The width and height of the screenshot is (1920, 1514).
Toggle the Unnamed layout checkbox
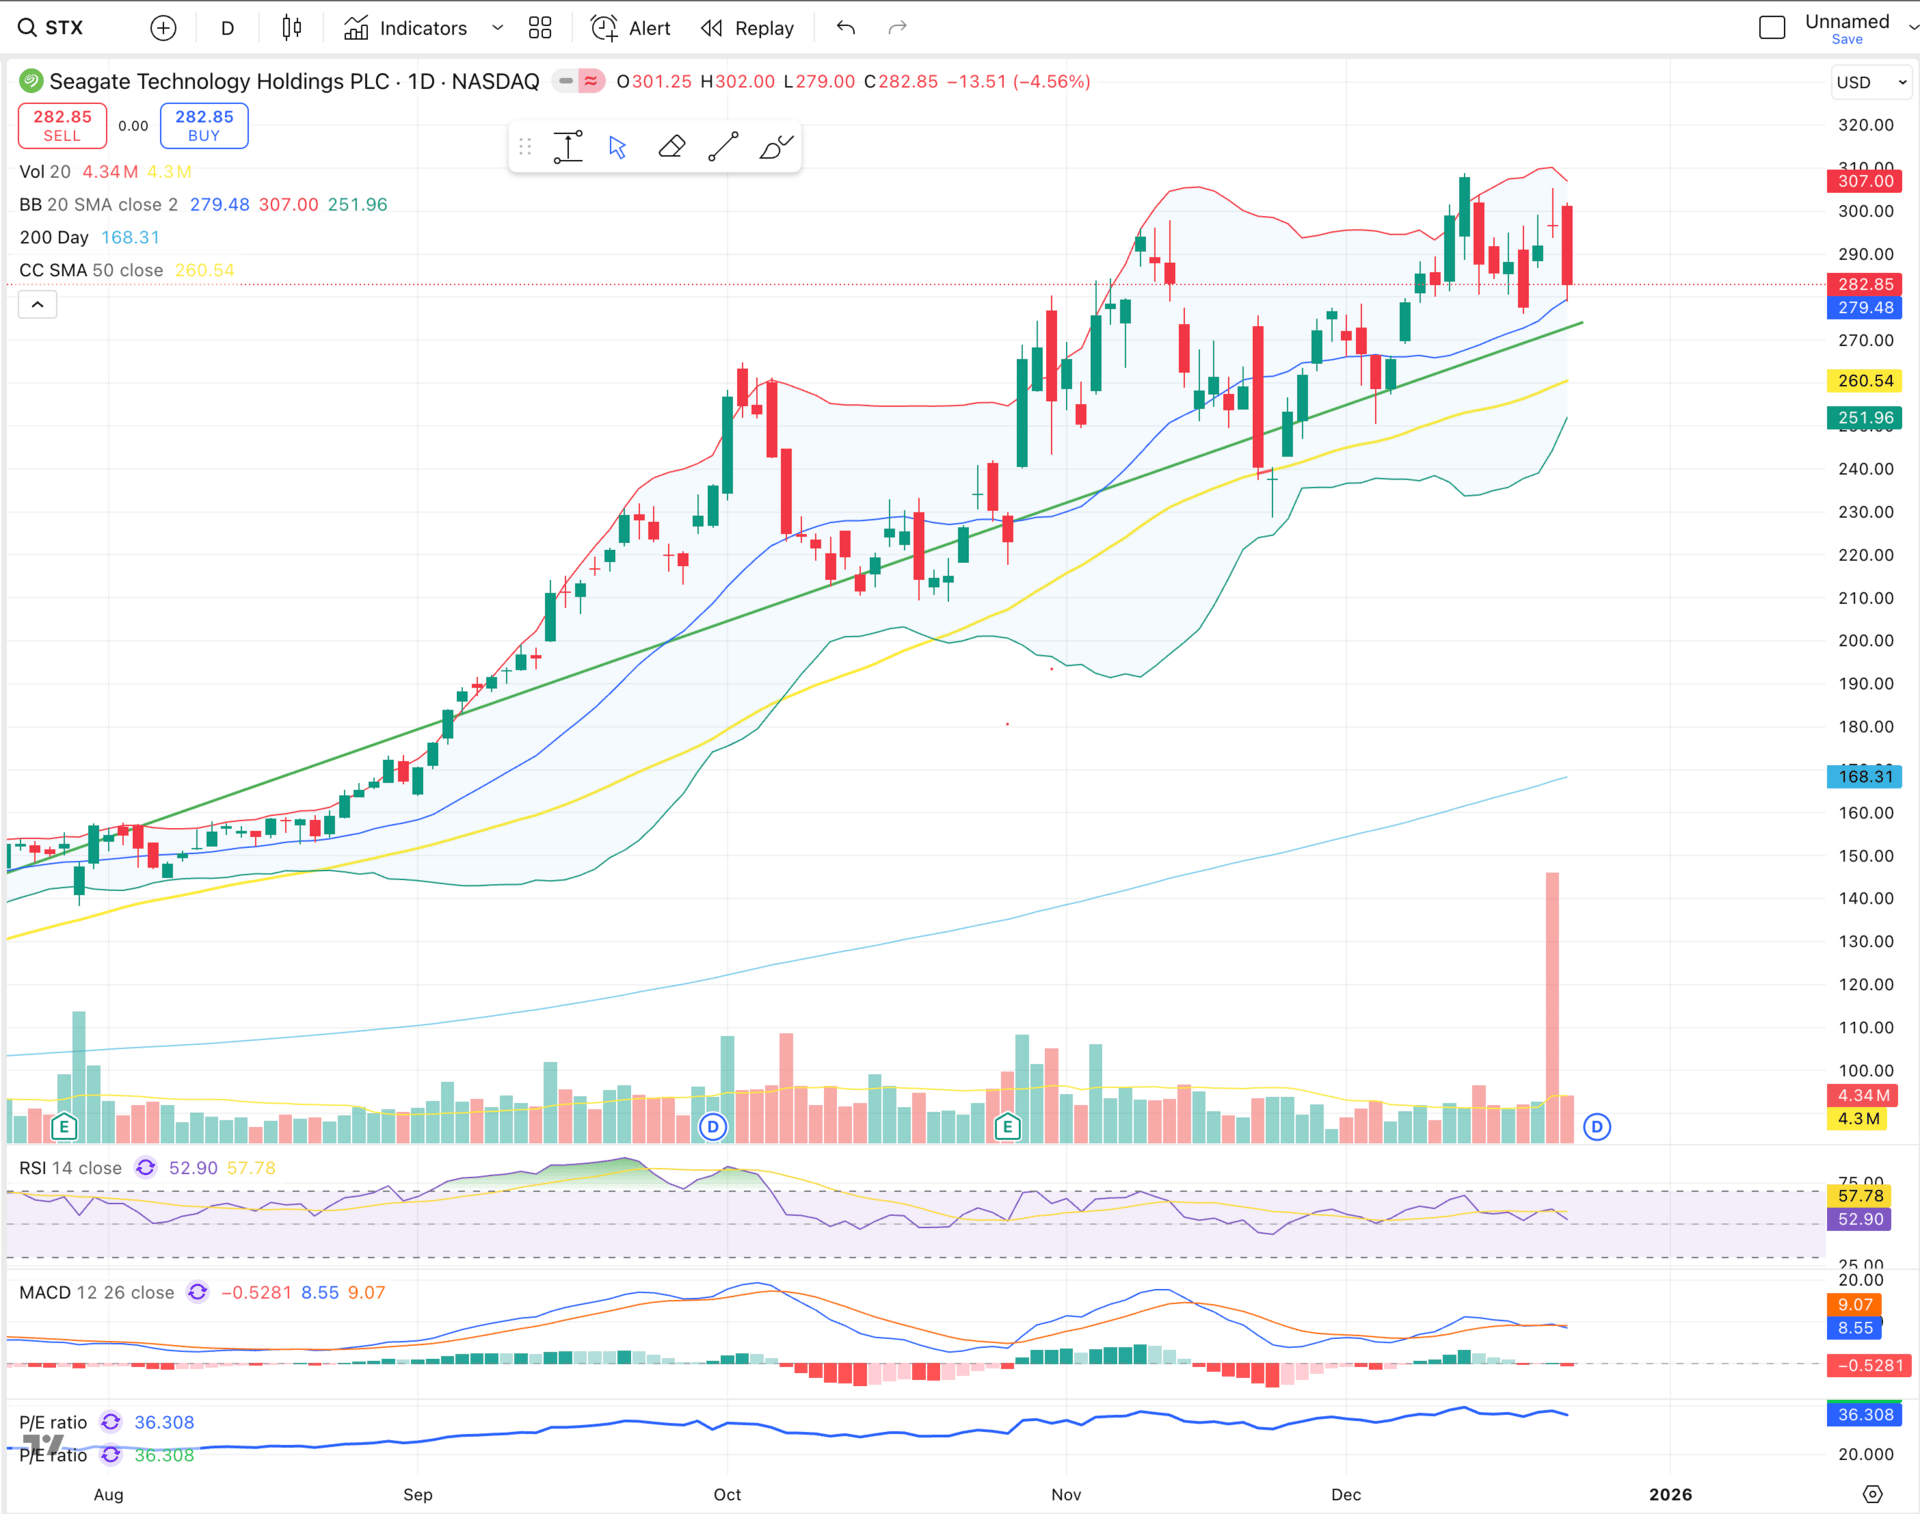[x=1772, y=28]
